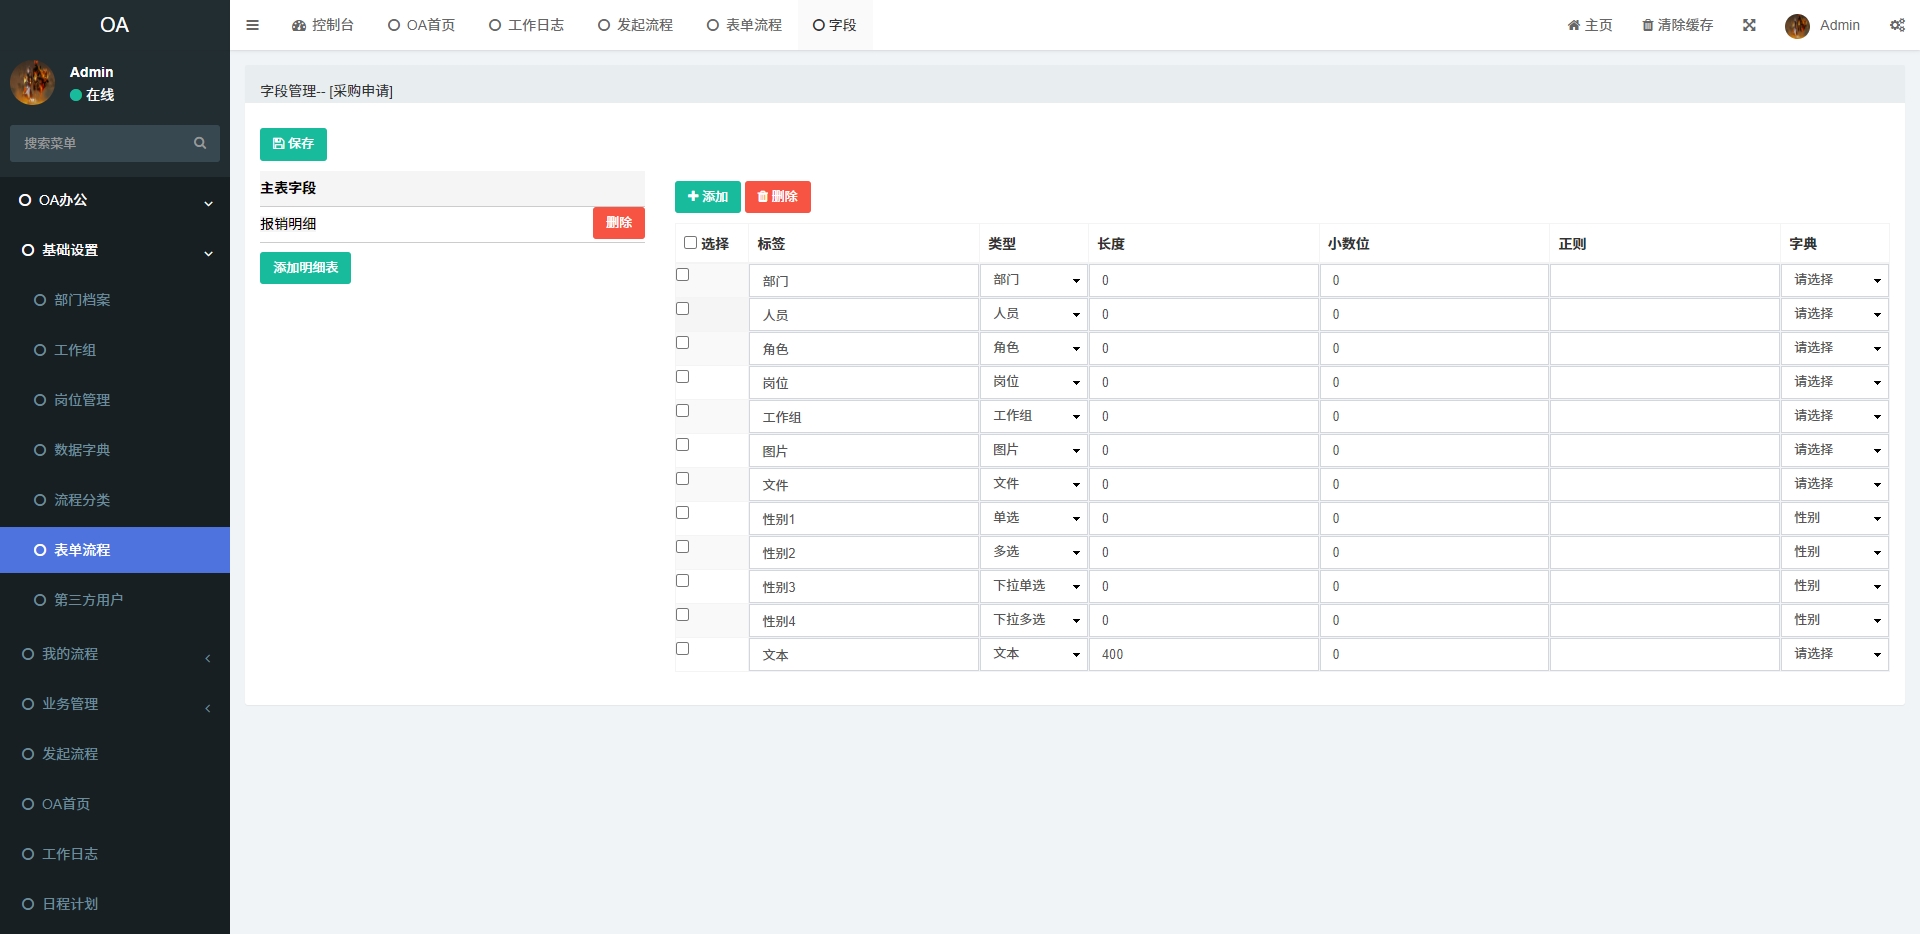Screen dimensions: 1920x934
Task: Check the checkbox for the 文本 row
Action: pyautogui.click(x=683, y=649)
